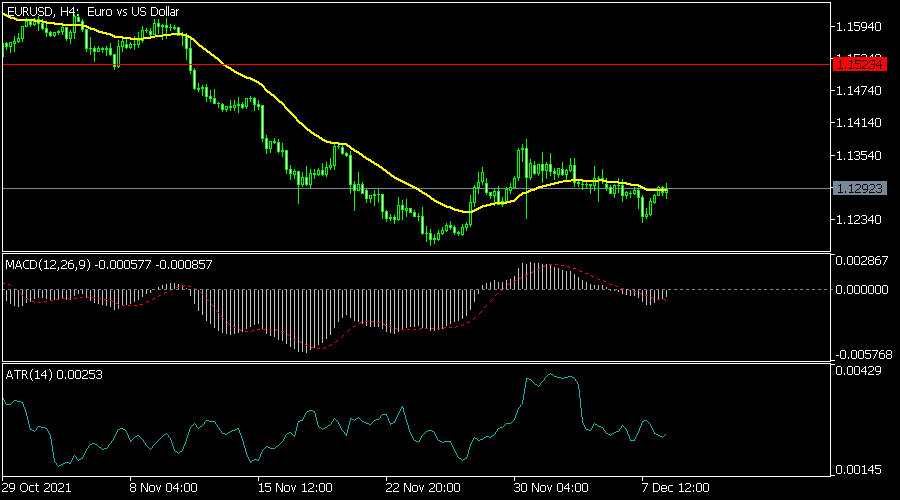Click the MACD scale value 0.002867
900x500 pixels.
tap(862, 261)
